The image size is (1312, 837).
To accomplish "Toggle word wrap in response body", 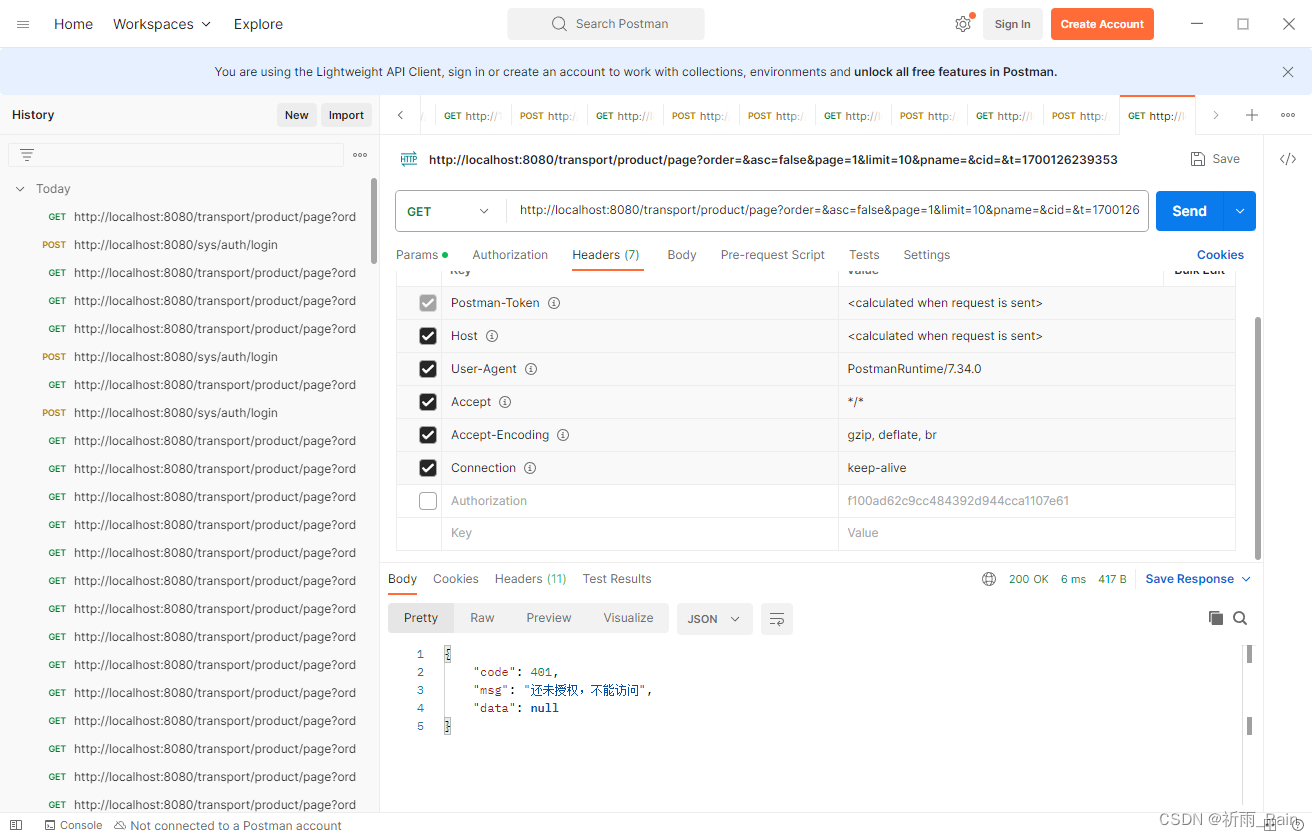I will tap(777, 619).
